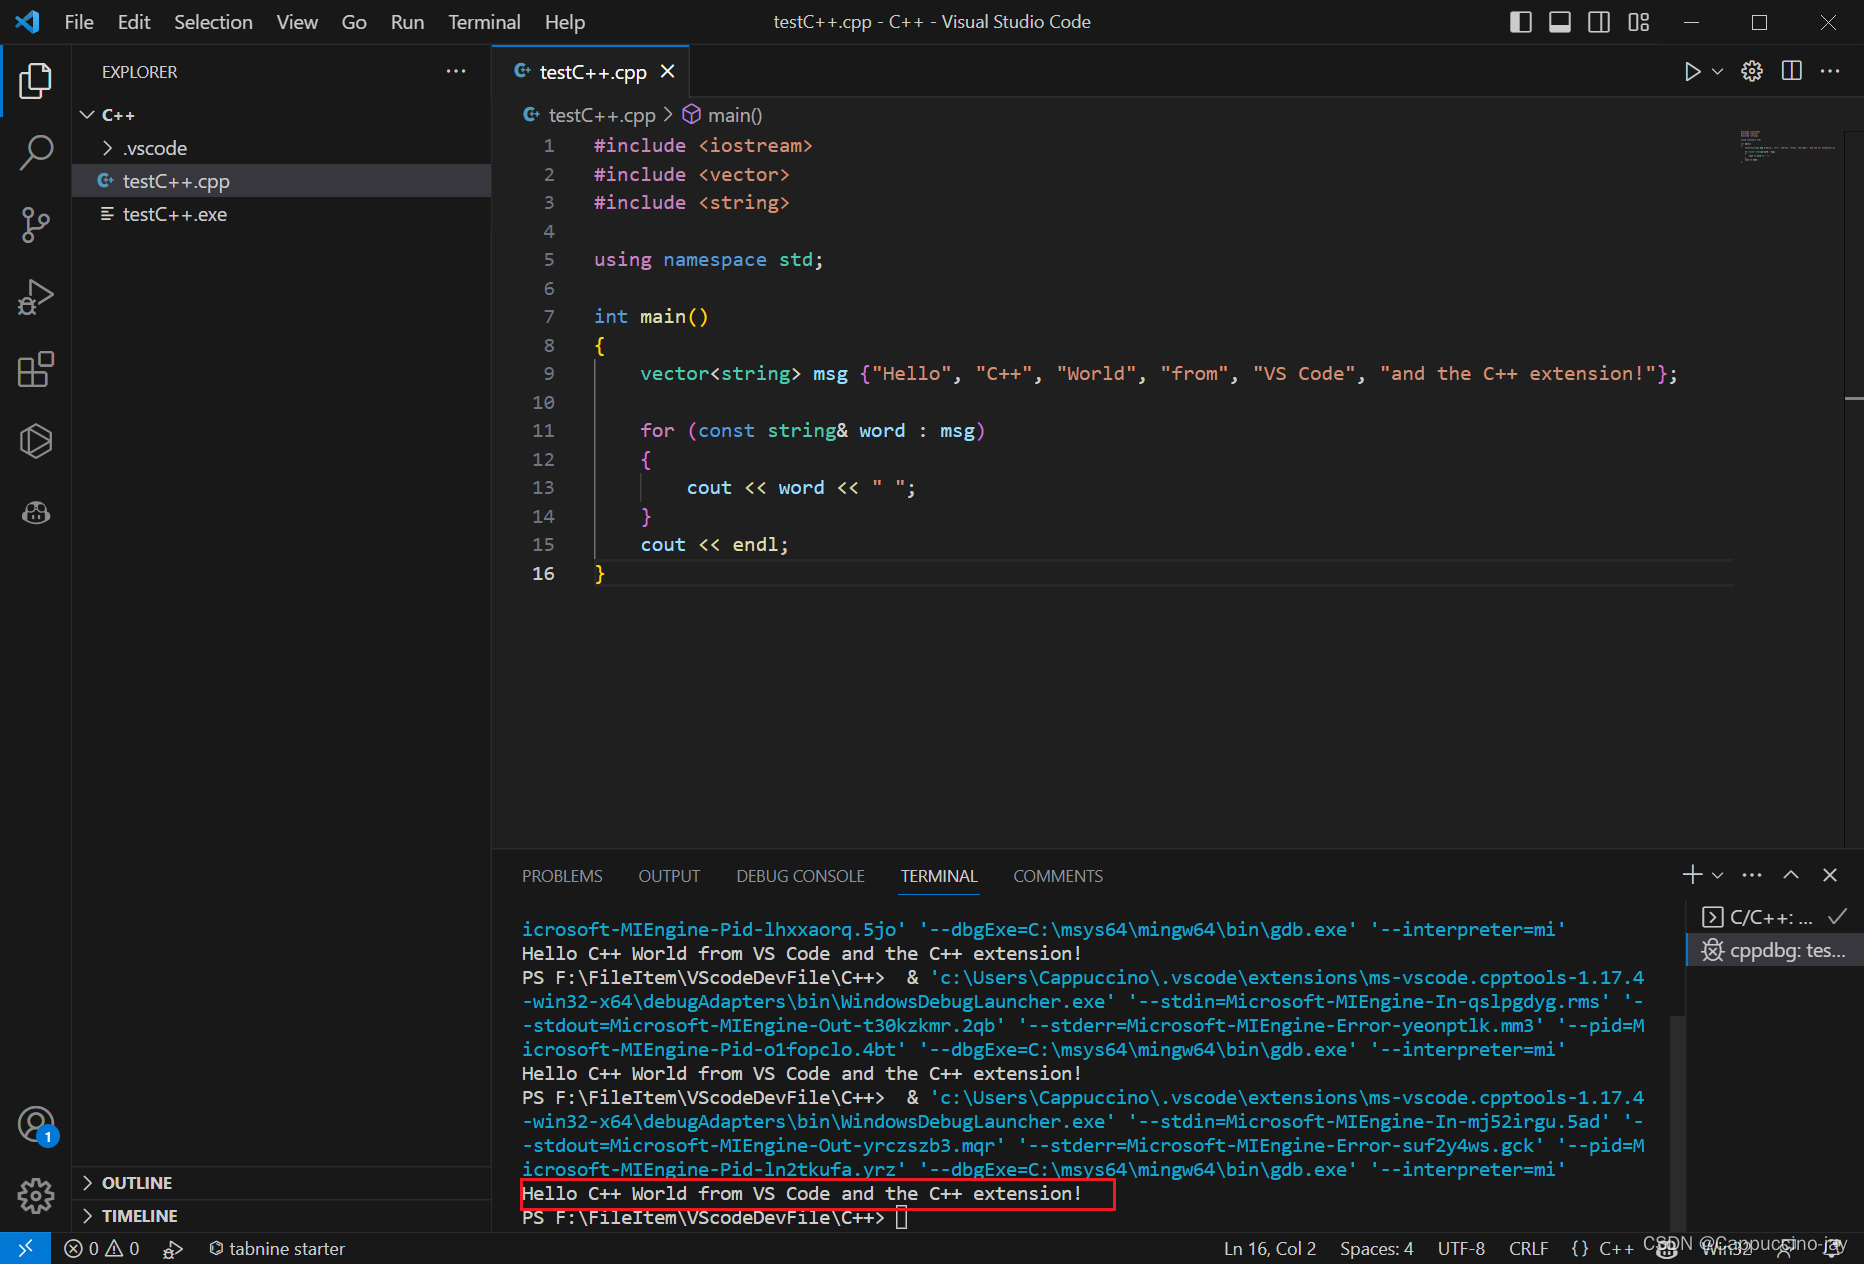The height and width of the screenshot is (1264, 1864).
Task: Maximize the panel size with caret
Action: [1791, 875]
